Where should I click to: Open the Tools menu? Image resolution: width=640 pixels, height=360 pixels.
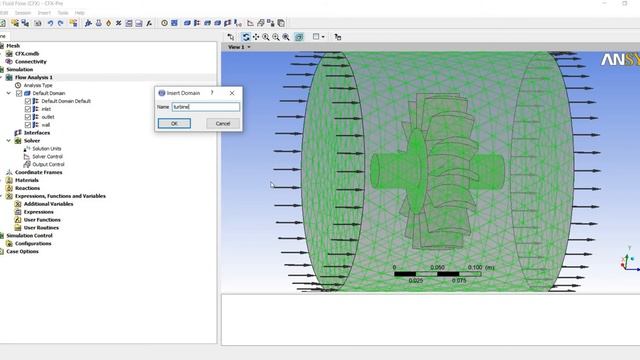pos(62,13)
